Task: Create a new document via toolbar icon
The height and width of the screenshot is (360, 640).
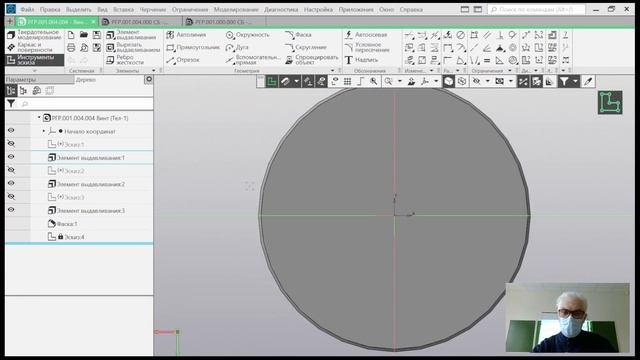Action: pos(71,35)
